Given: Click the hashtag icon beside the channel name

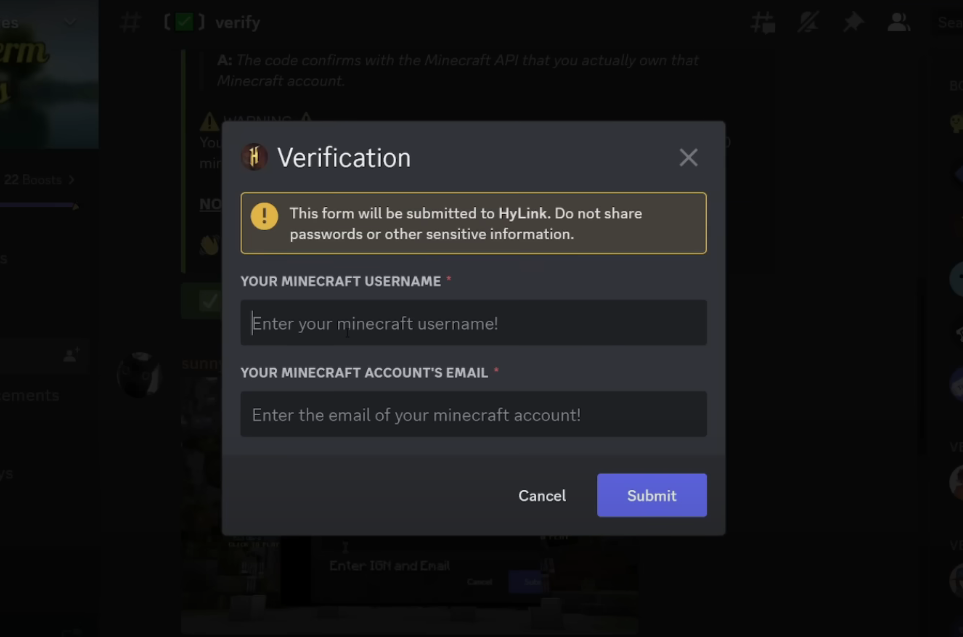Looking at the screenshot, I should tap(129, 21).
